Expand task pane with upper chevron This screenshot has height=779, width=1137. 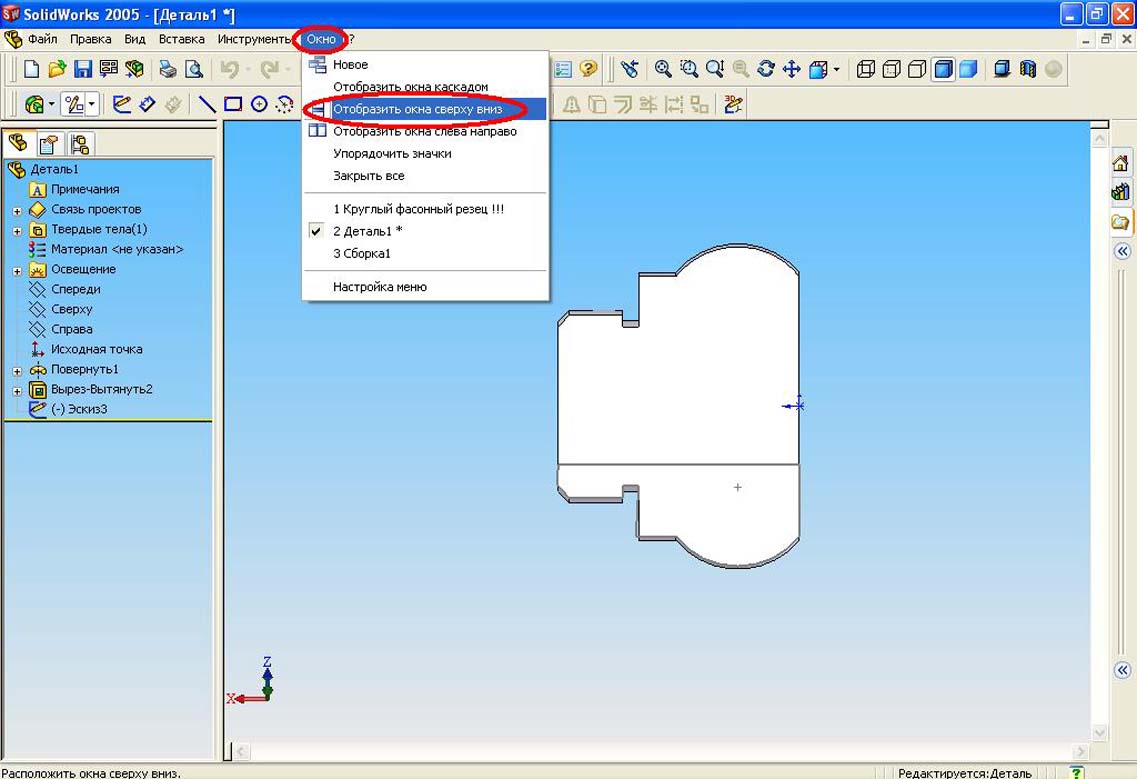(1122, 251)
